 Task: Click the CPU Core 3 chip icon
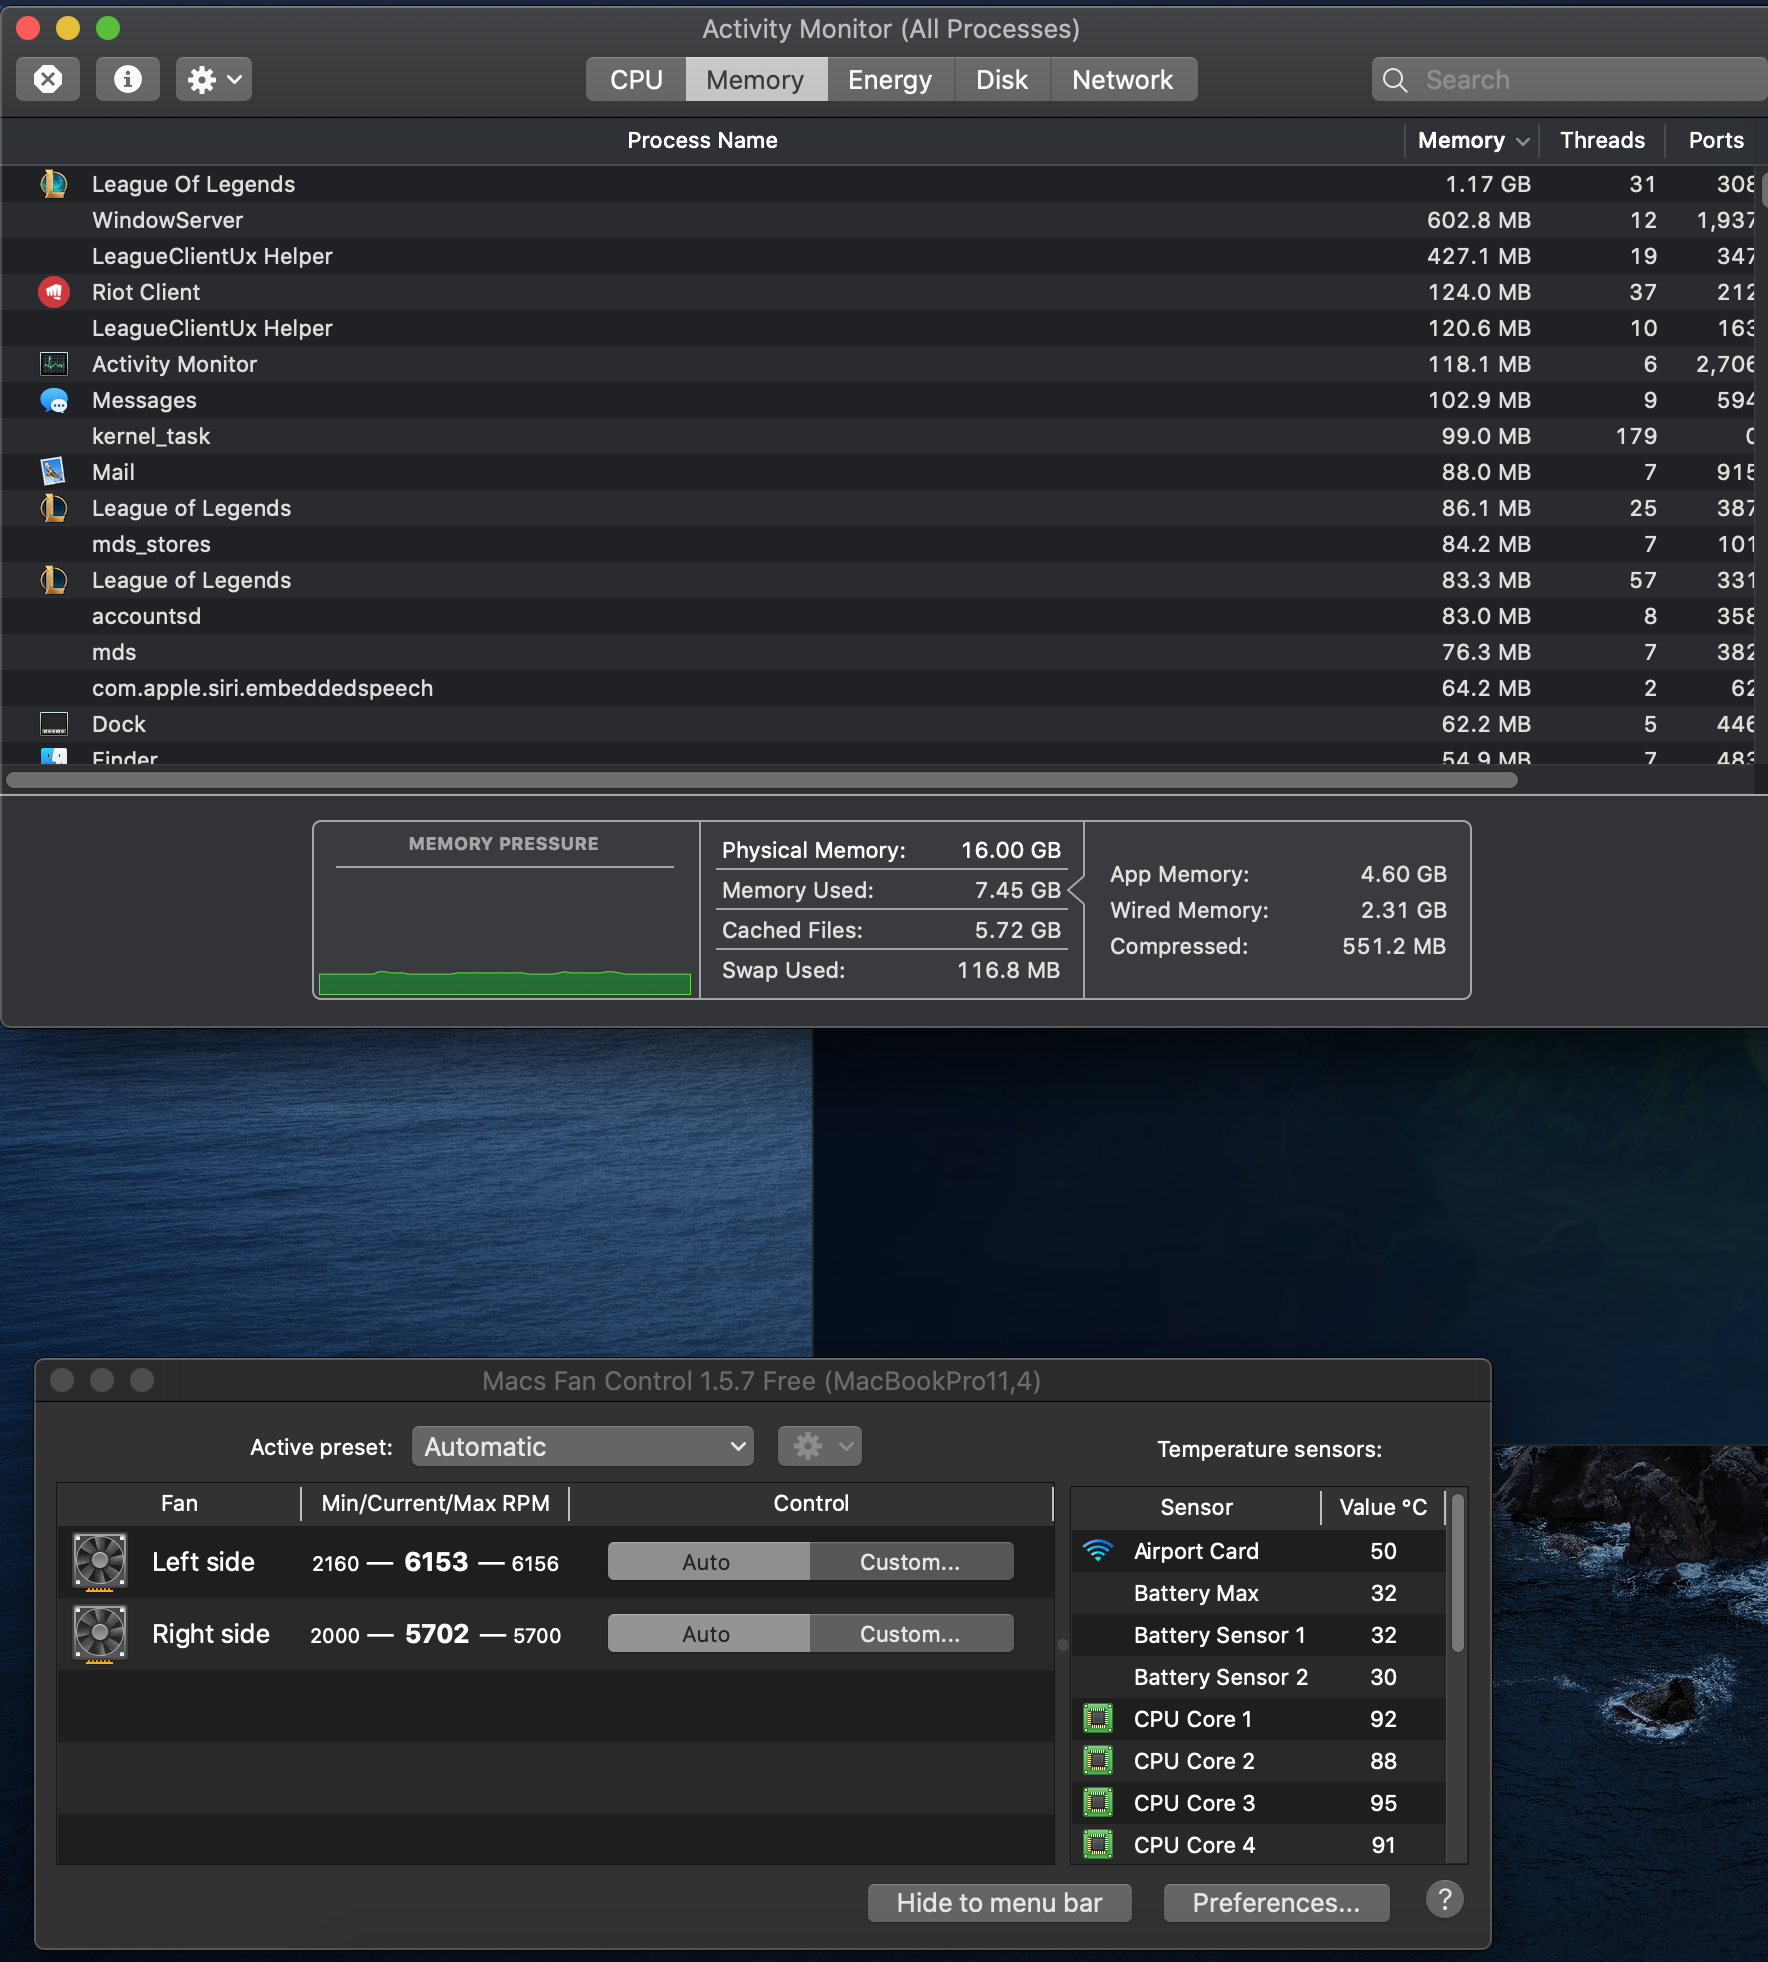click(x=1098, y=1803)
